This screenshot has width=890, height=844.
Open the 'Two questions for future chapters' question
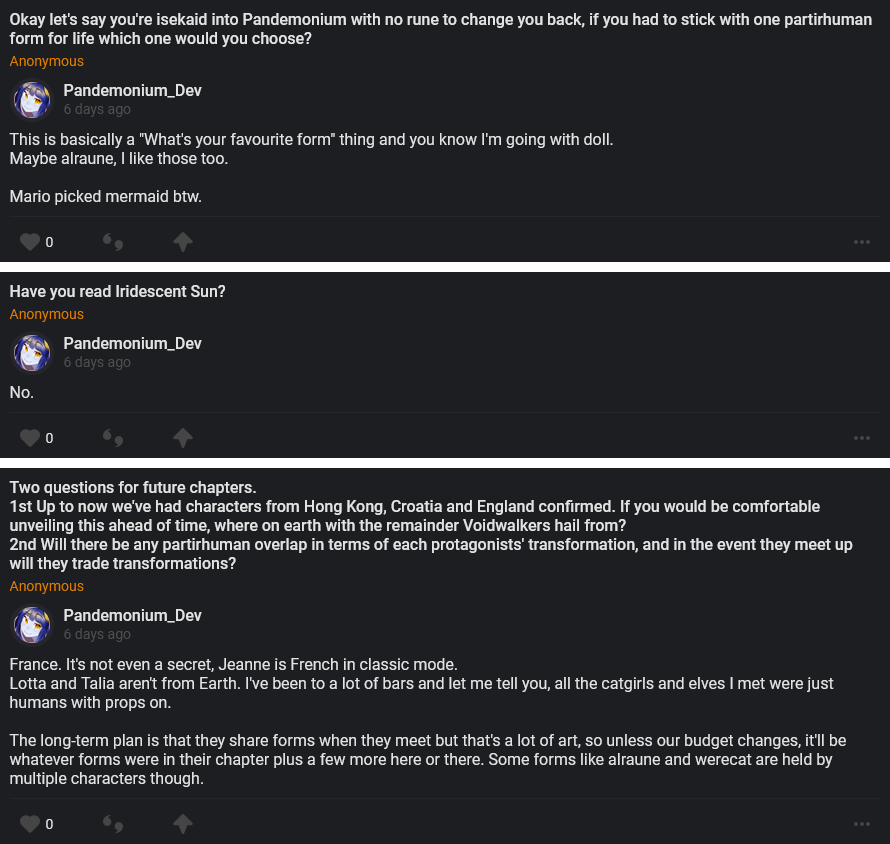[x=133, y=488]
